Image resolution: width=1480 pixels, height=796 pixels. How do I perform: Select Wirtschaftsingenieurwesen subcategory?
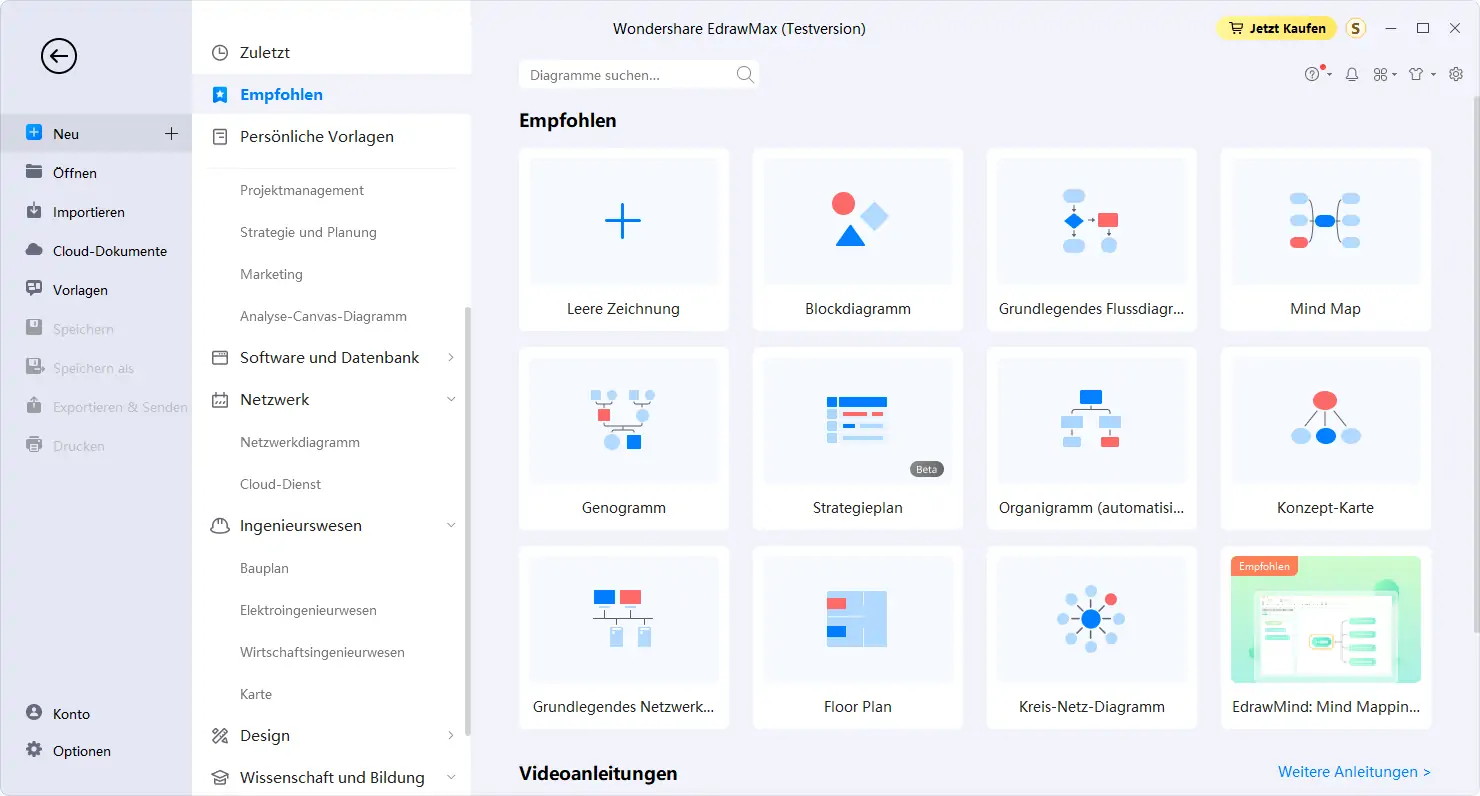pos(322,652)
